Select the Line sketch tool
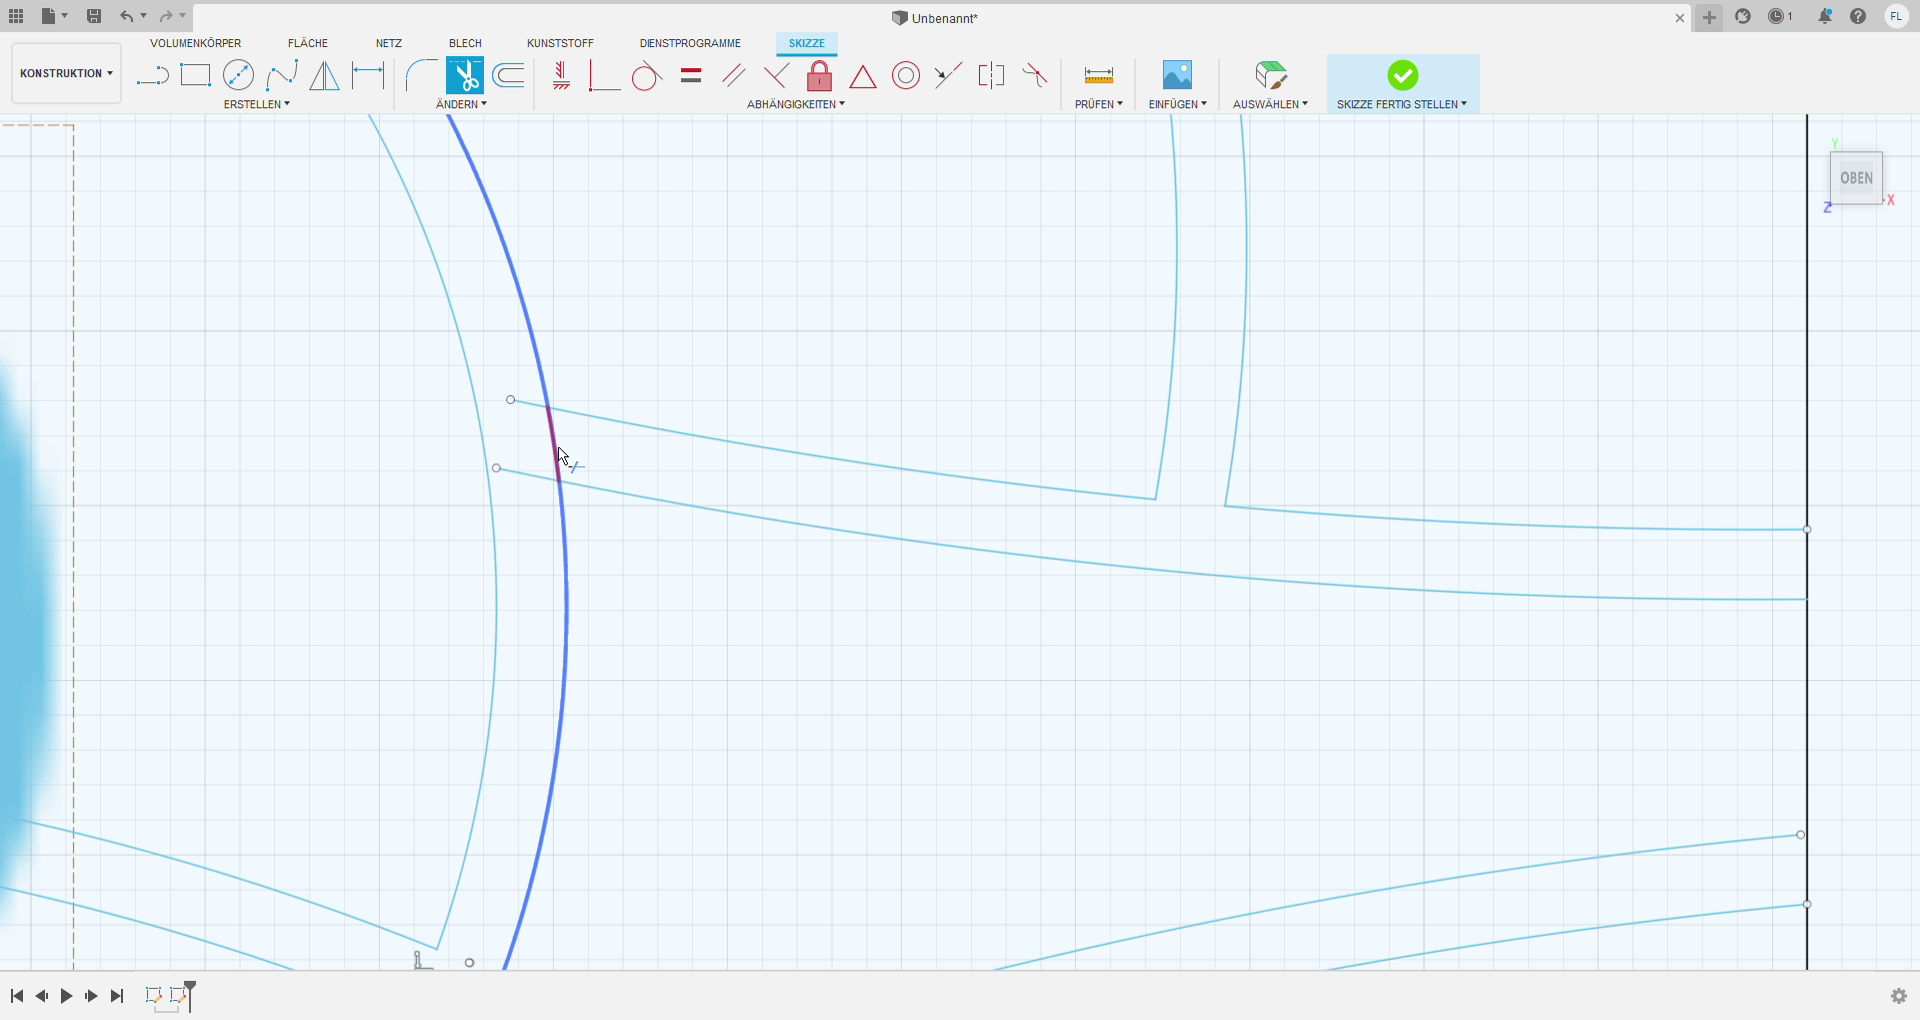This screenshot has height=1020, width=1920. coord(152,75)
